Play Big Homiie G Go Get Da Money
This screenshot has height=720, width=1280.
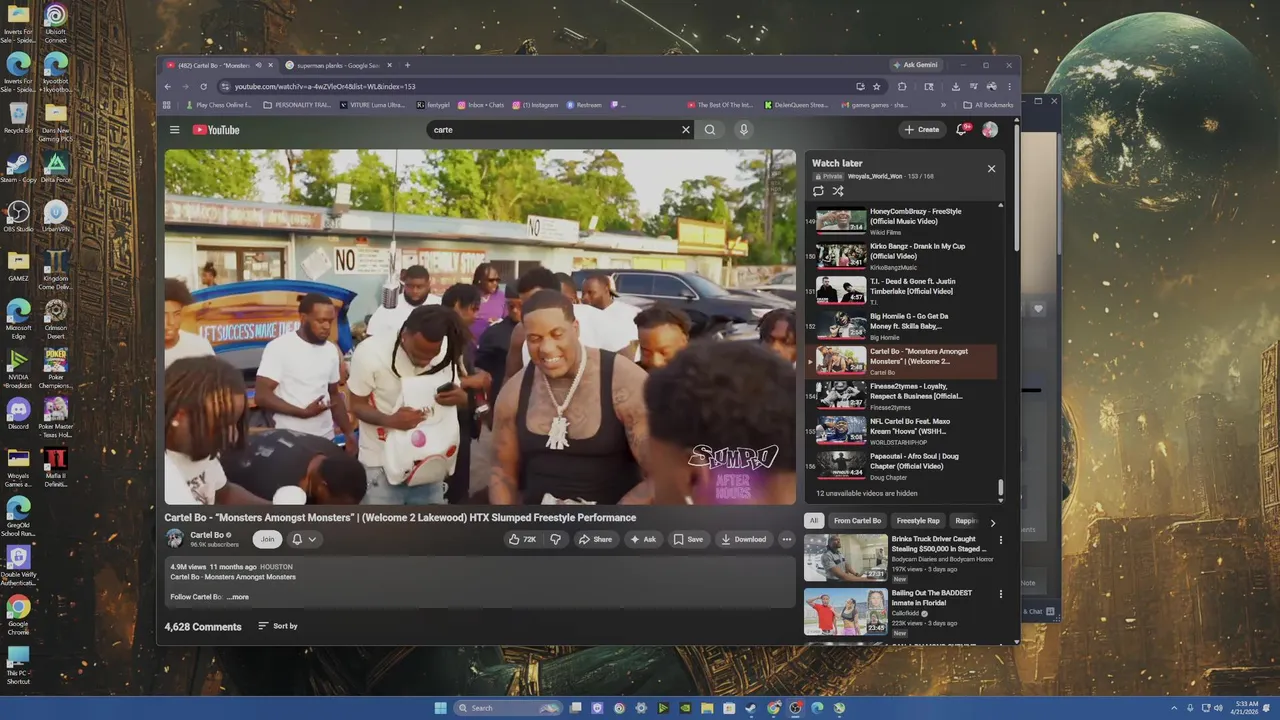(900, 326)
